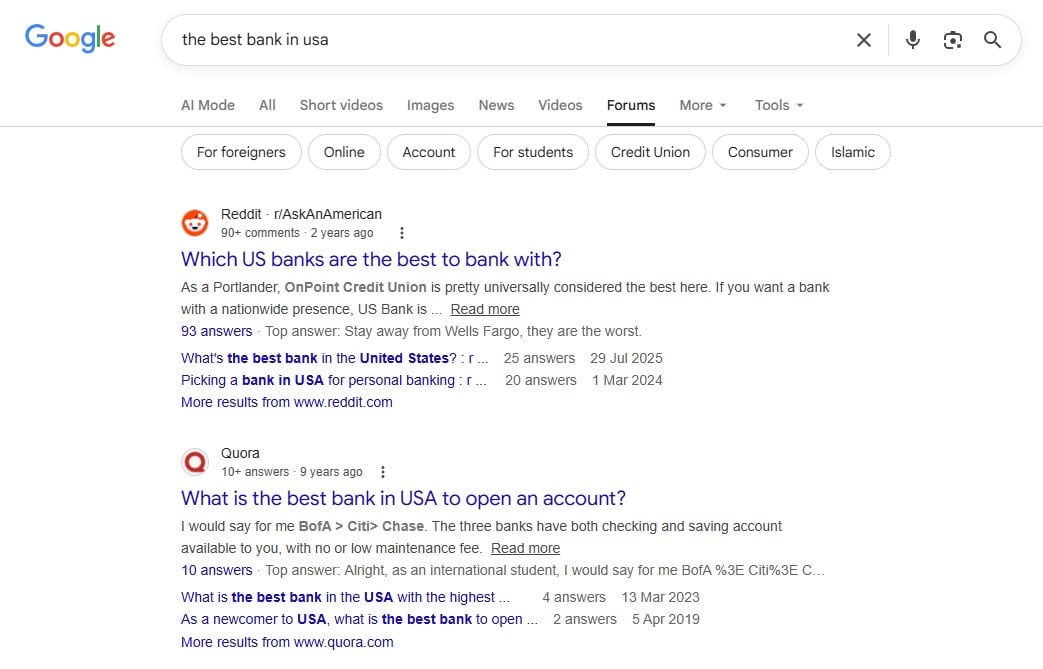Switch to the News tab

pos(496,105)
